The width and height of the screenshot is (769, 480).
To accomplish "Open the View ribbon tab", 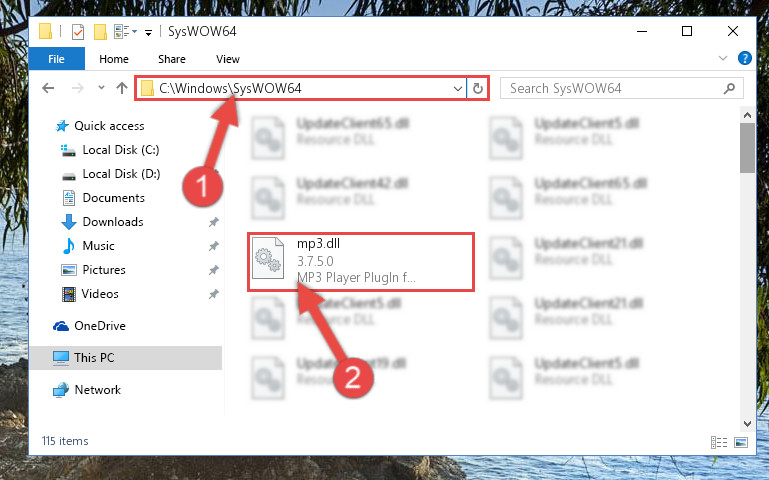I will (228, 59).
